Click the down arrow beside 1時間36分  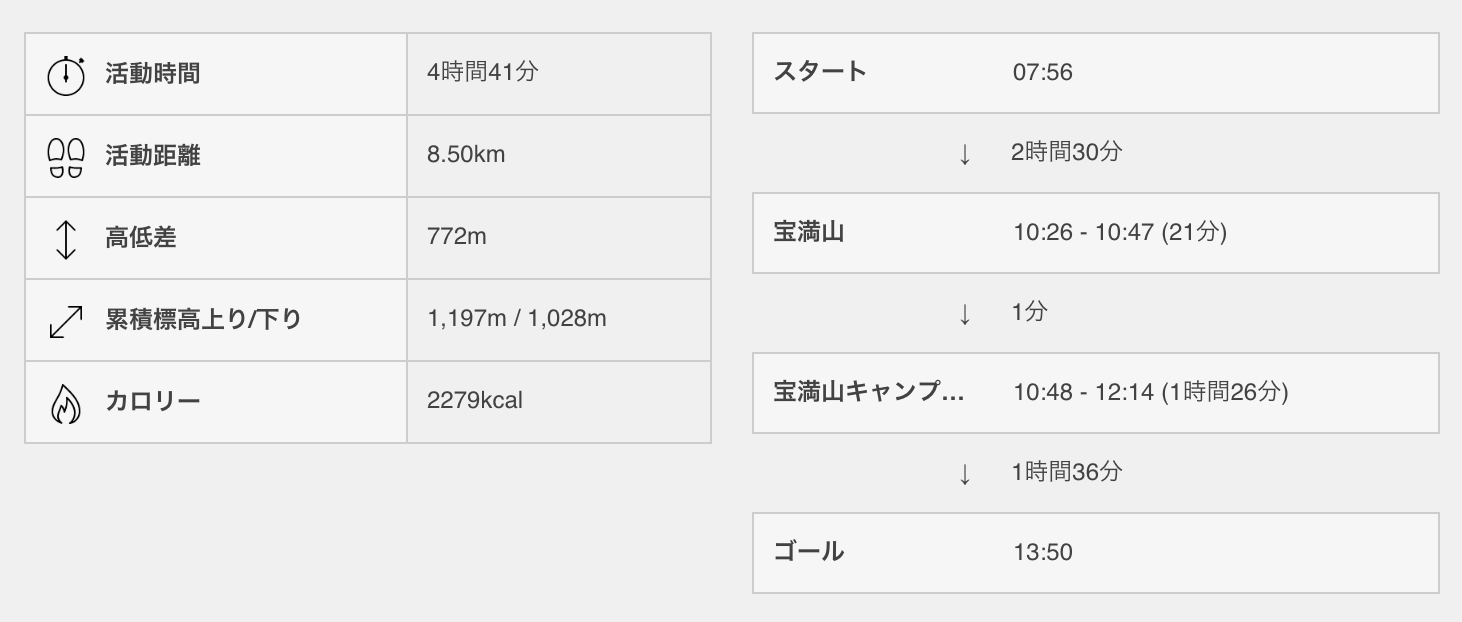click(x=965, y=474)
